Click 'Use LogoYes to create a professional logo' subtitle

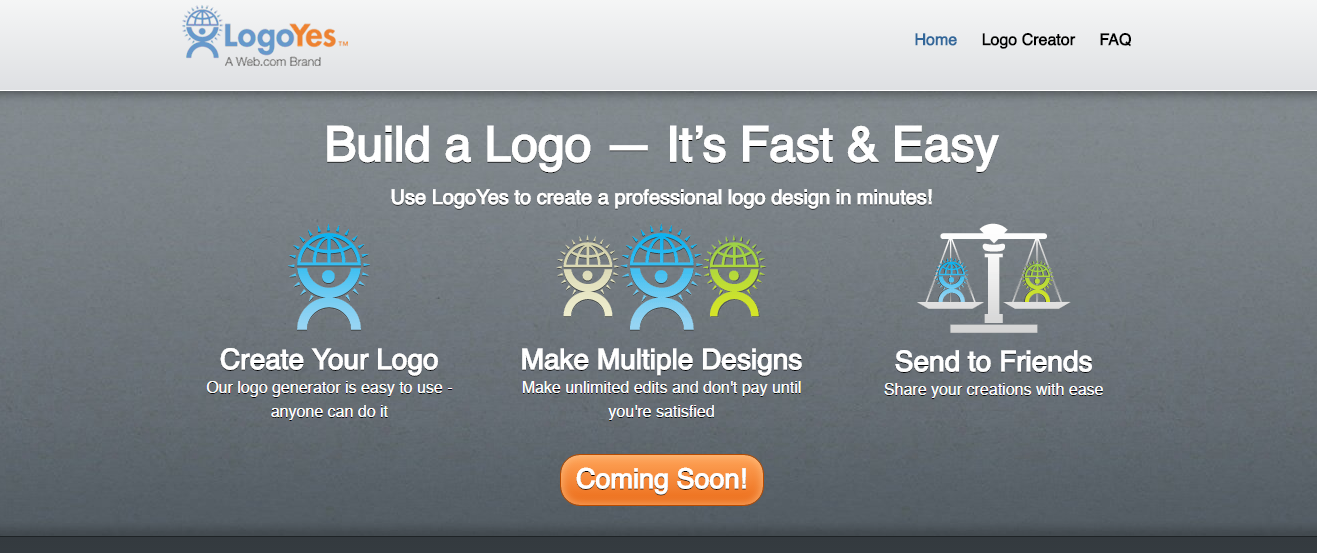click(661, 198)
